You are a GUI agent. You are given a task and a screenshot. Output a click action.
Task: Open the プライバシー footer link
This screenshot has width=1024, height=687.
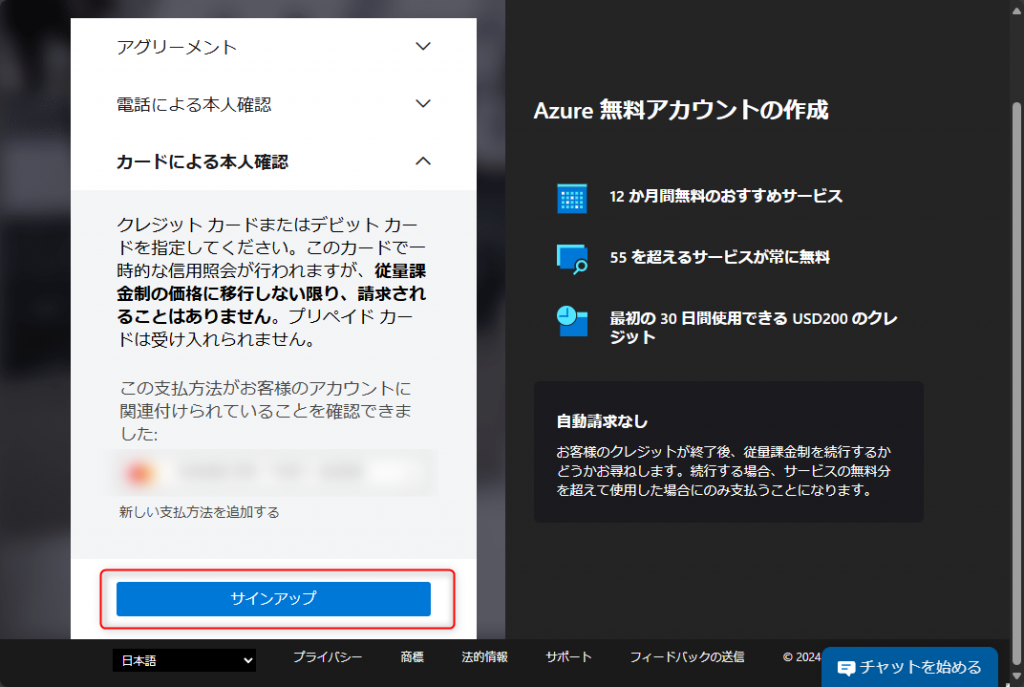tap(327, 657)
